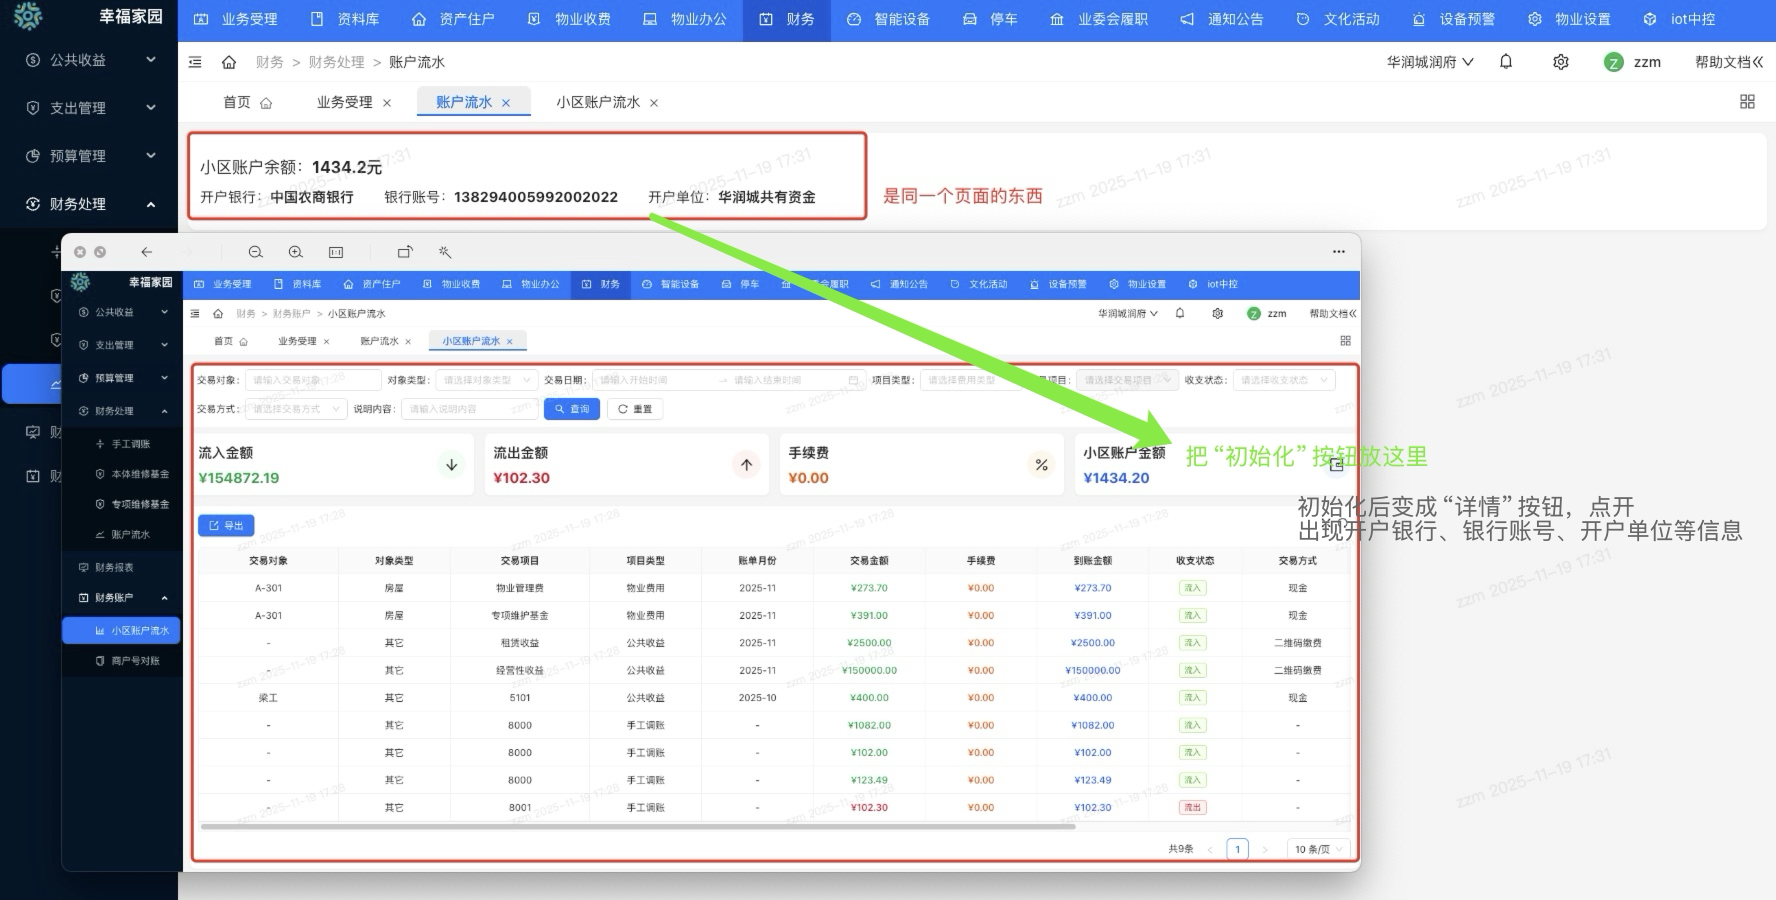This screenshot has width=1776, height=900.
Task: Click the magic wand icon in viewer toolbar
Action: 445,252
